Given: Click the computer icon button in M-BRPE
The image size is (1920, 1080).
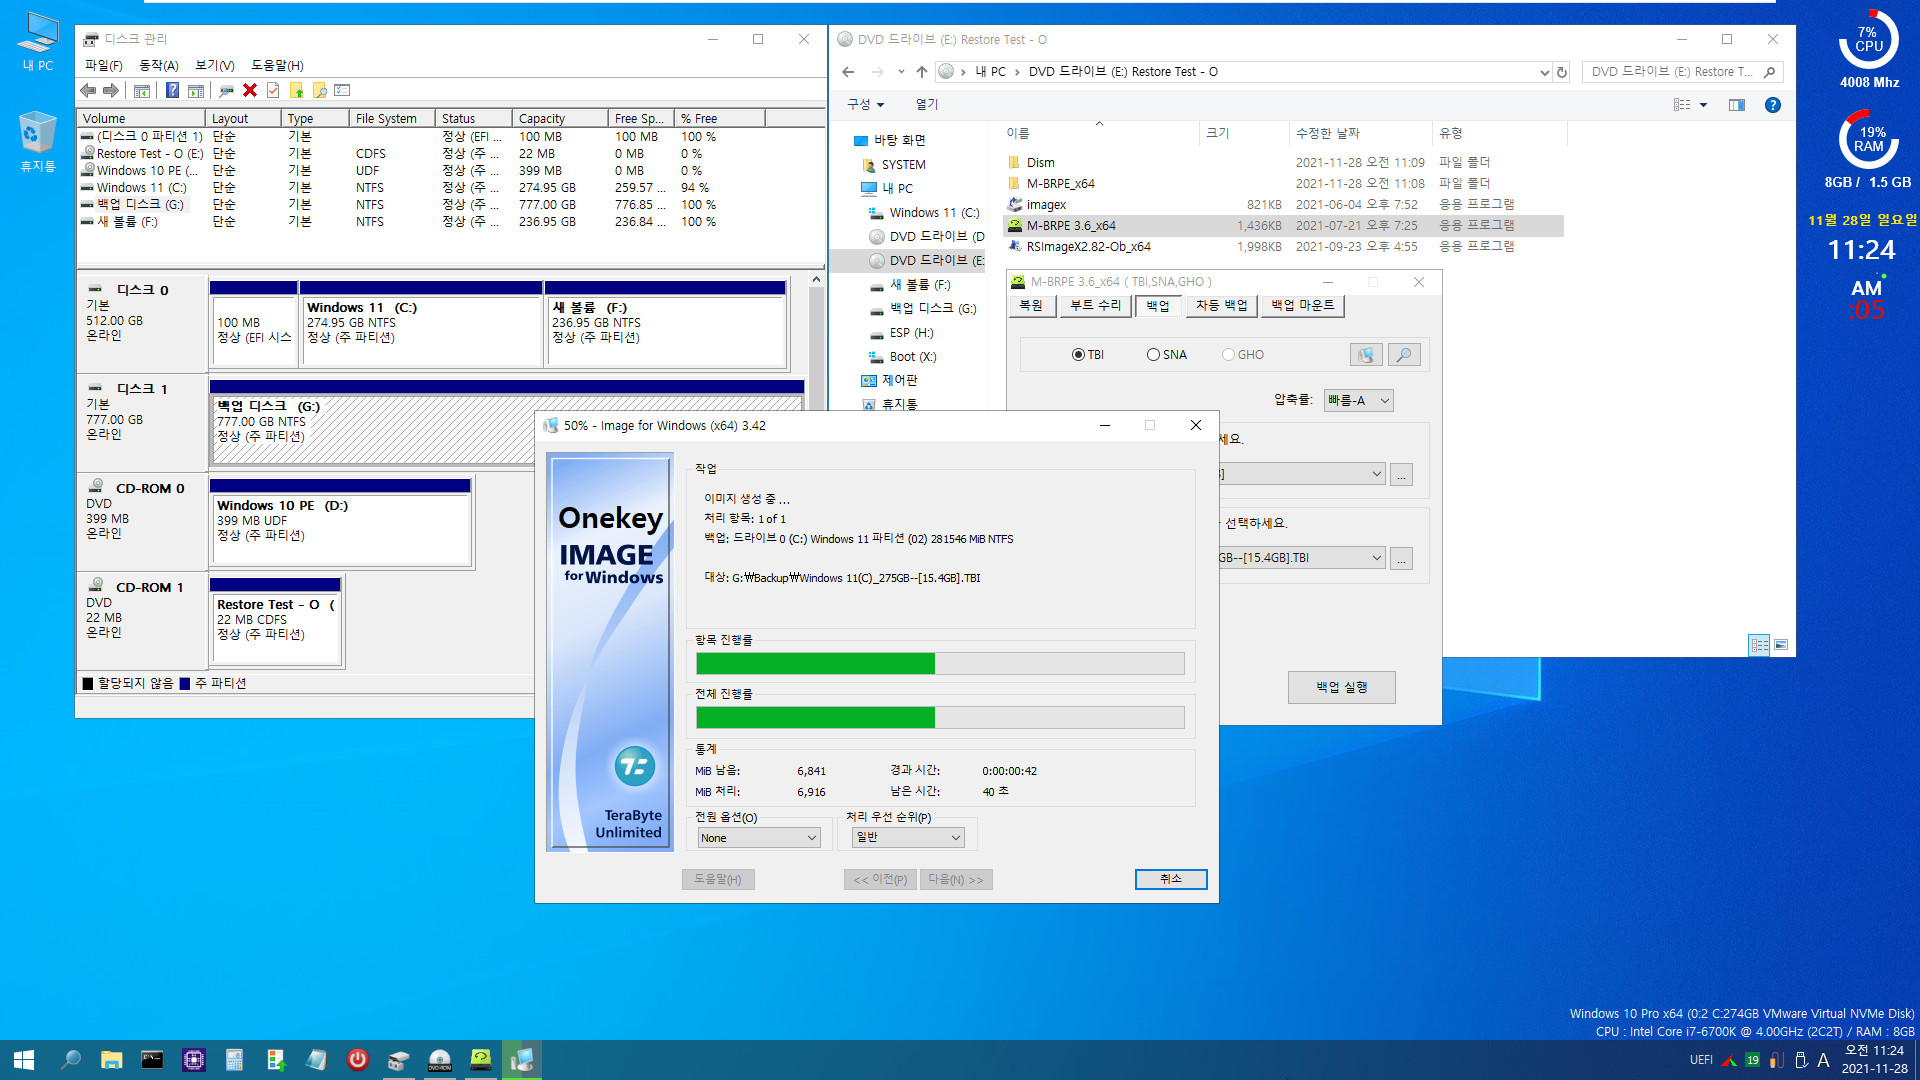Looking at the screenshot, I should (1366, 355).
